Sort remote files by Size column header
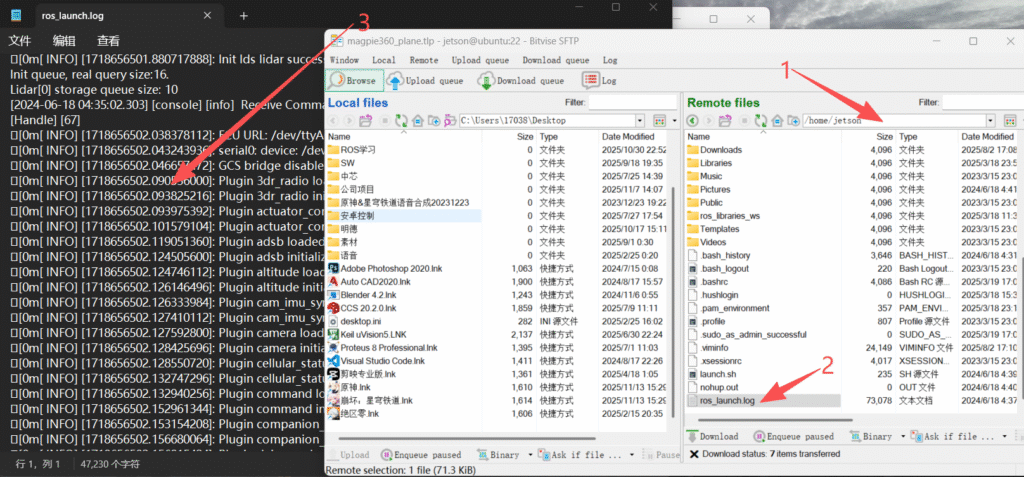 pyautogui.click(x=884, y=136)
